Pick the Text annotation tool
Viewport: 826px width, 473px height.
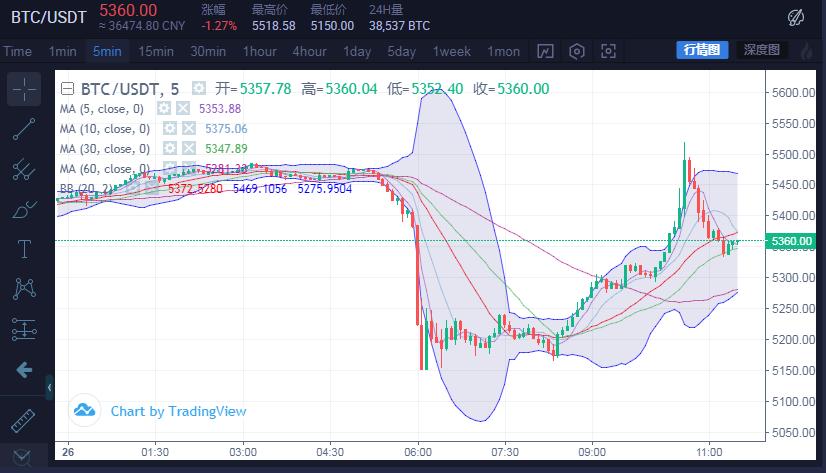[x=25, y=248]
